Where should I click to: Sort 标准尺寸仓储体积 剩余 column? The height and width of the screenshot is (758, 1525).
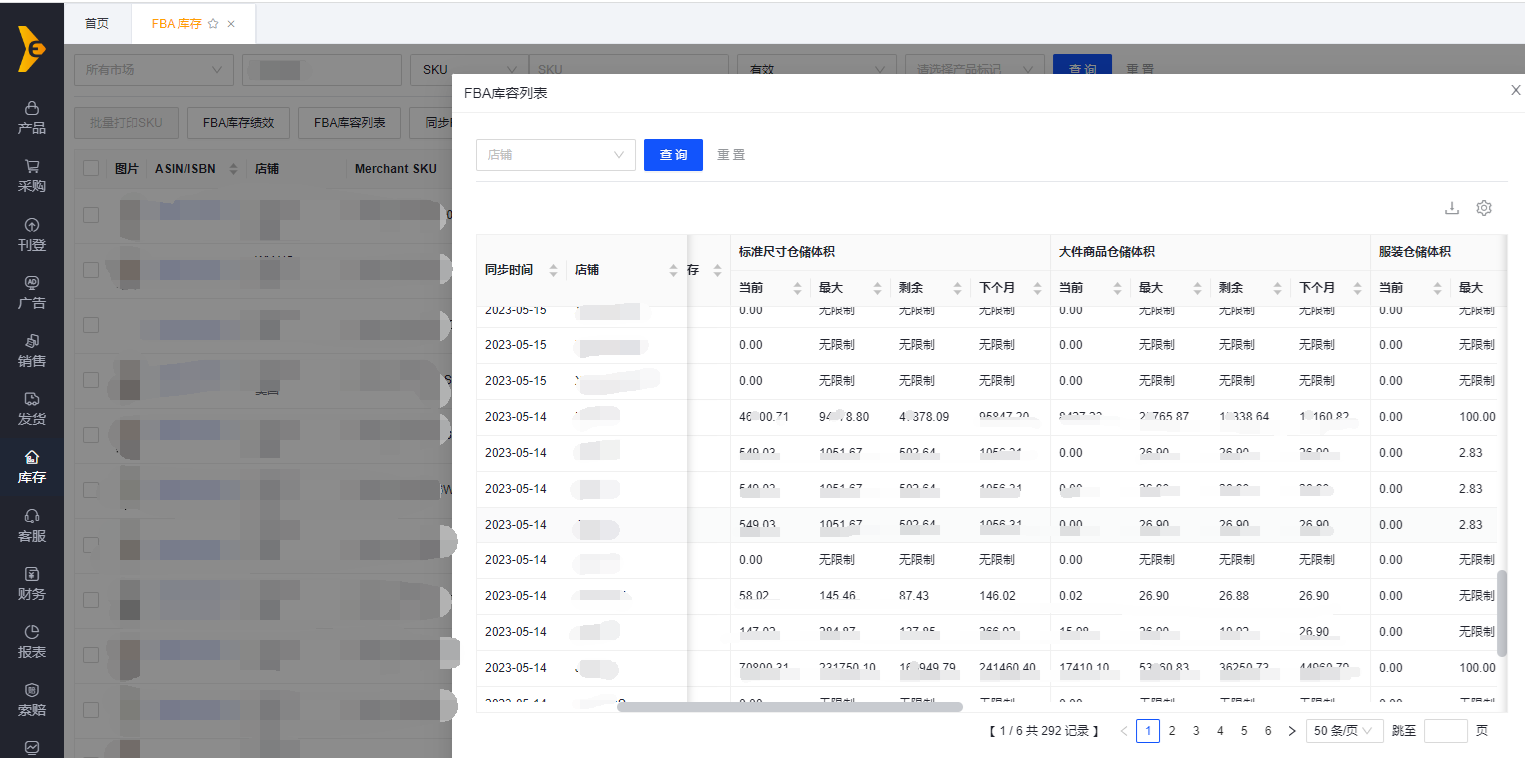pyautogui.click(x=957, y=288)
